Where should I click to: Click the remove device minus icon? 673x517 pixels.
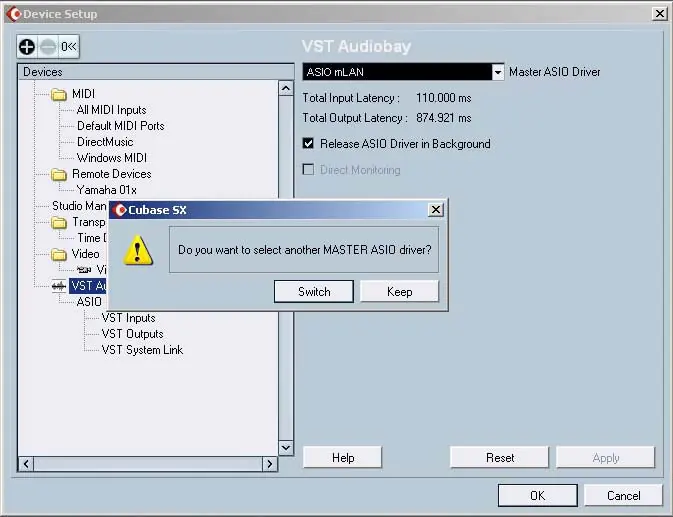tap(48, 46)
